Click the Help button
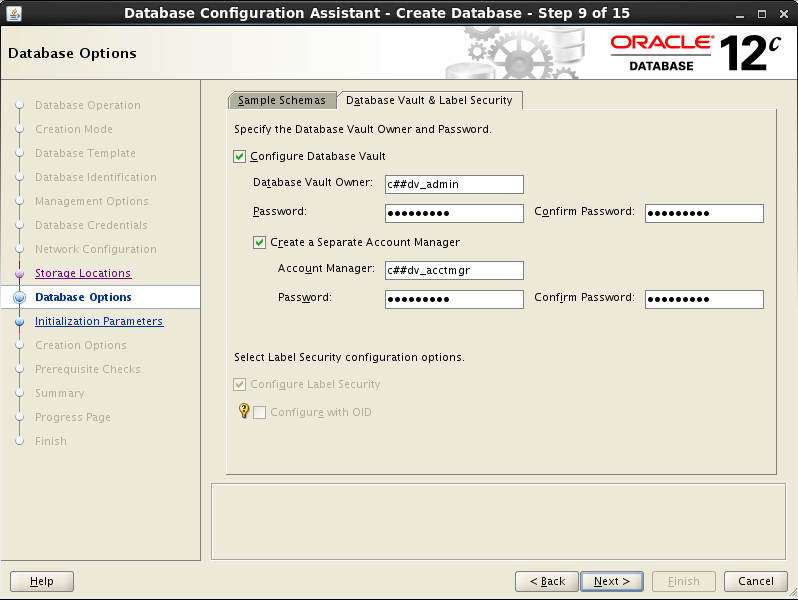This screenshot has height=601, width=798. tap(42, 581)
